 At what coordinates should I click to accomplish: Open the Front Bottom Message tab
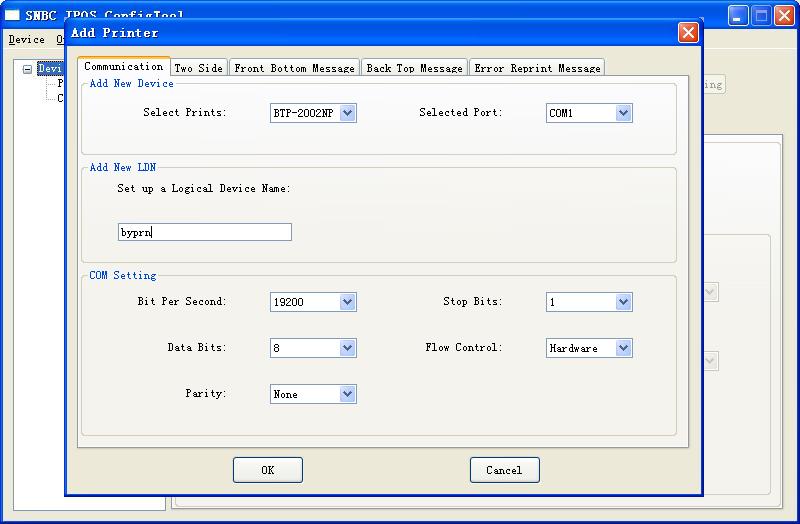(294, 68)
